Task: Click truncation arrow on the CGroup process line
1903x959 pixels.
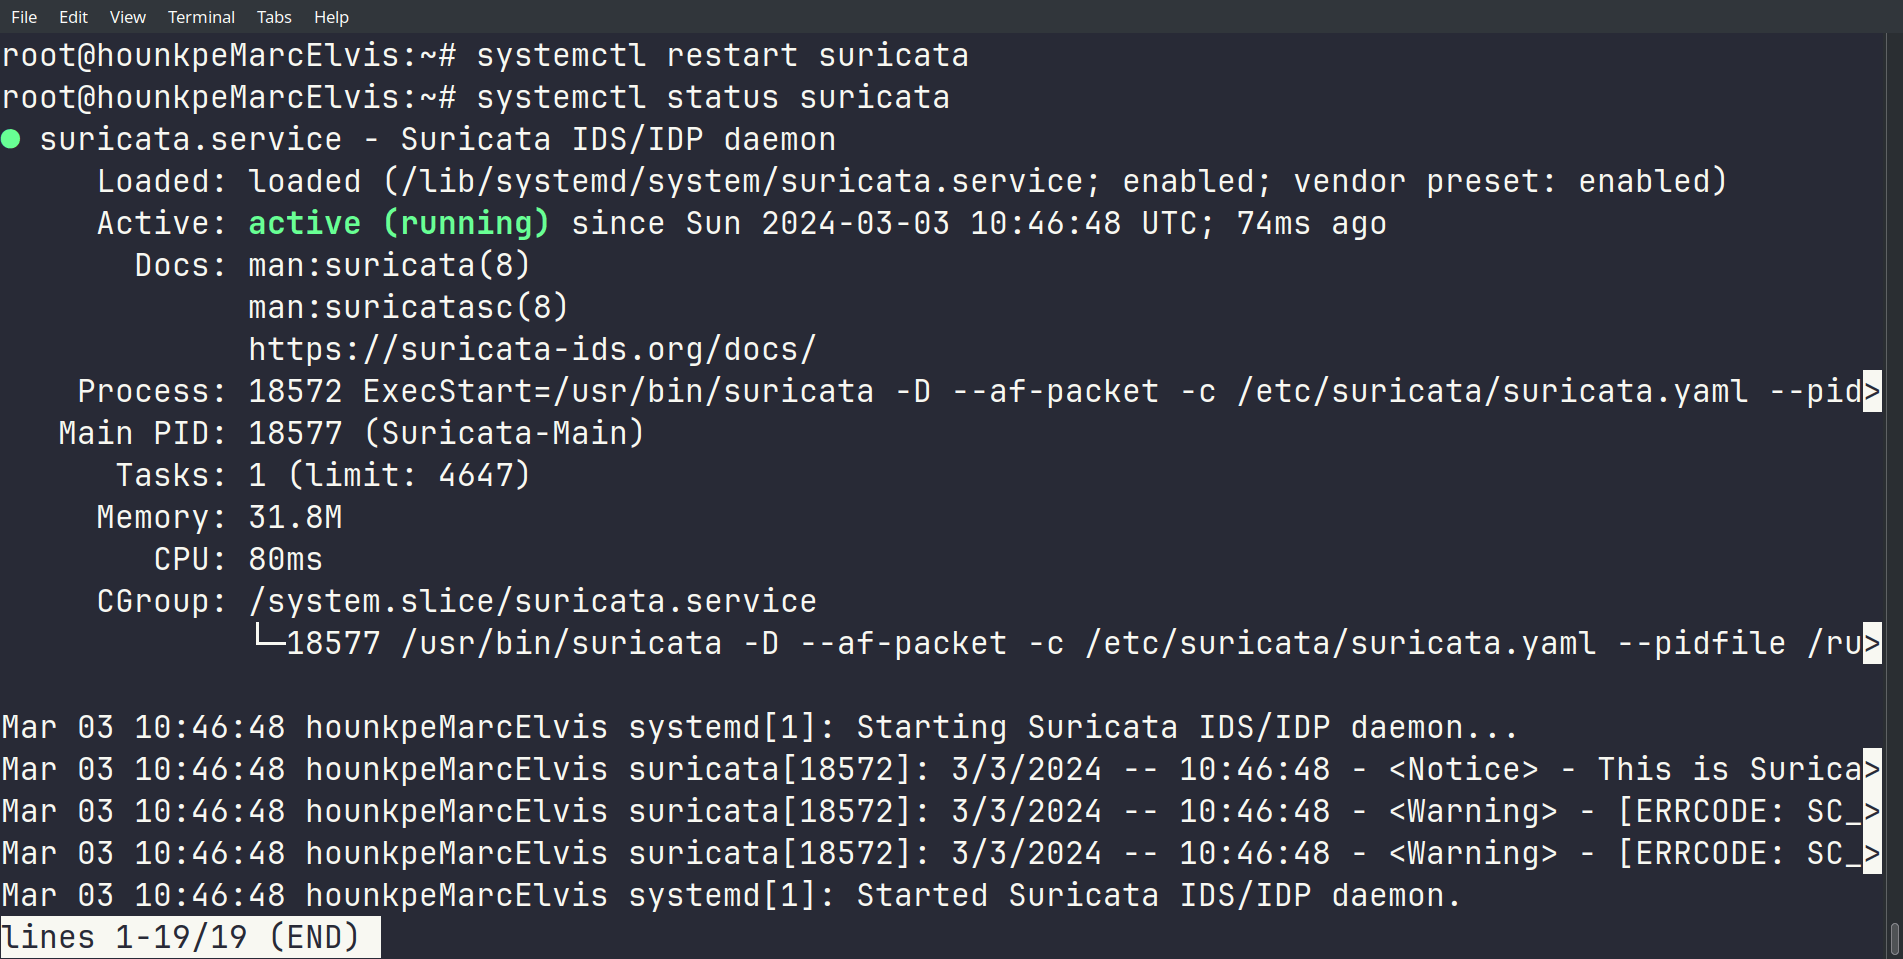Action: click(x=1871, y=643)
